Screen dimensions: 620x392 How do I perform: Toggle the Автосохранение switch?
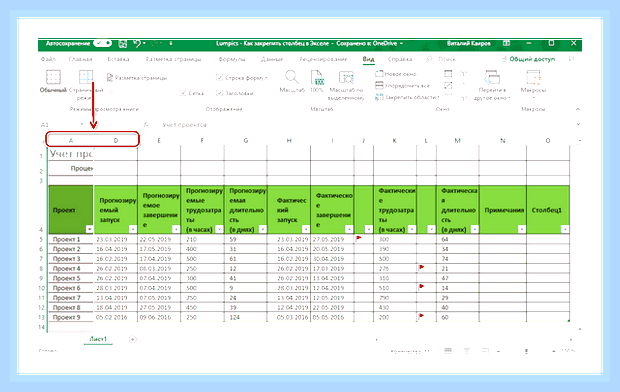point(103,43)
